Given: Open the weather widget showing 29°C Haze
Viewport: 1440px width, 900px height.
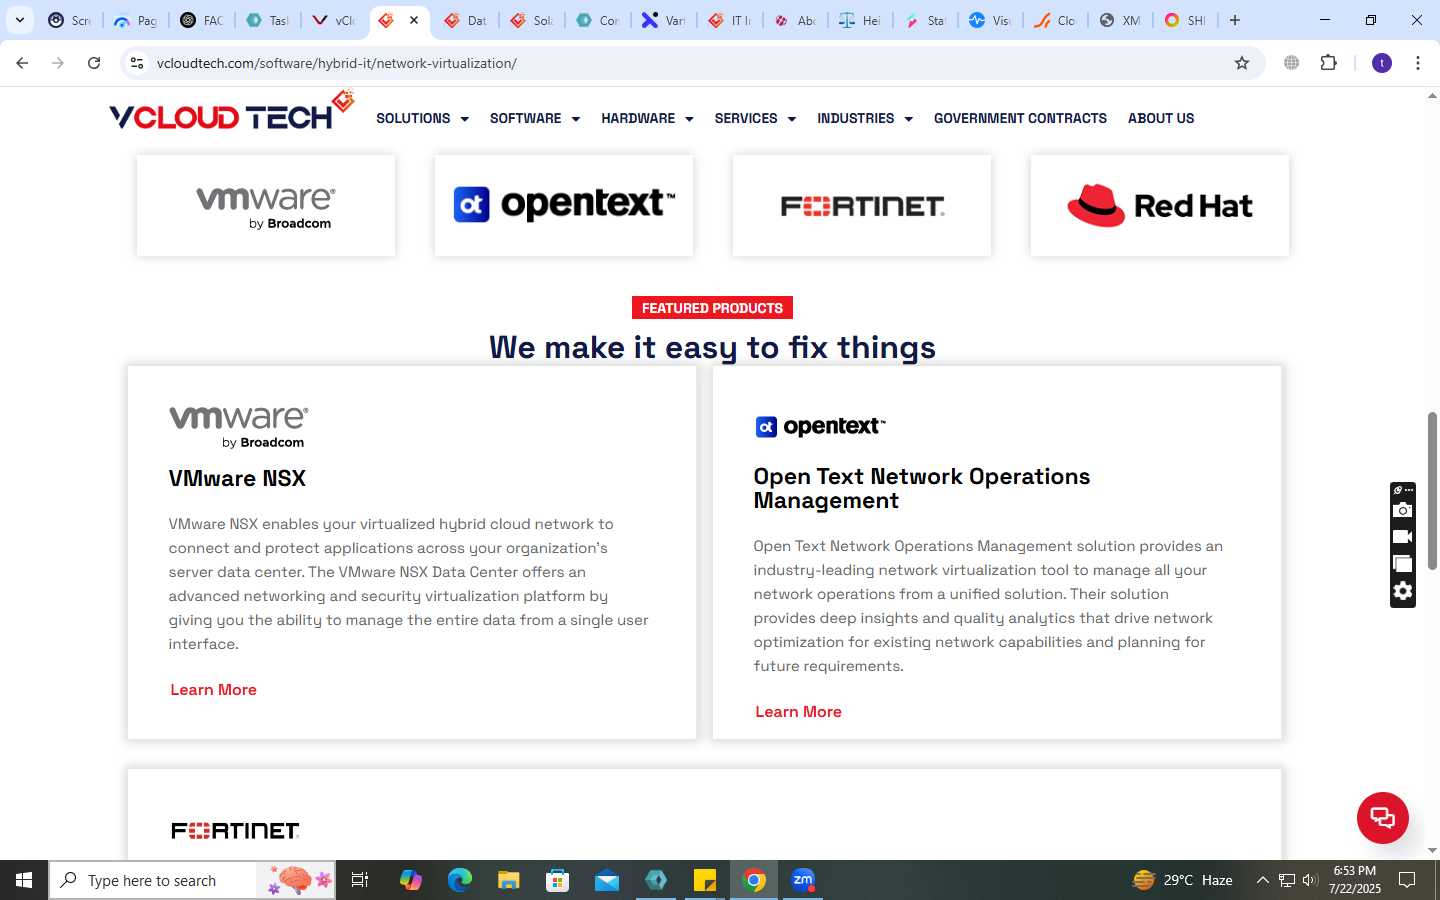Looking at the screenshot, I should [x=1182, y=880].
